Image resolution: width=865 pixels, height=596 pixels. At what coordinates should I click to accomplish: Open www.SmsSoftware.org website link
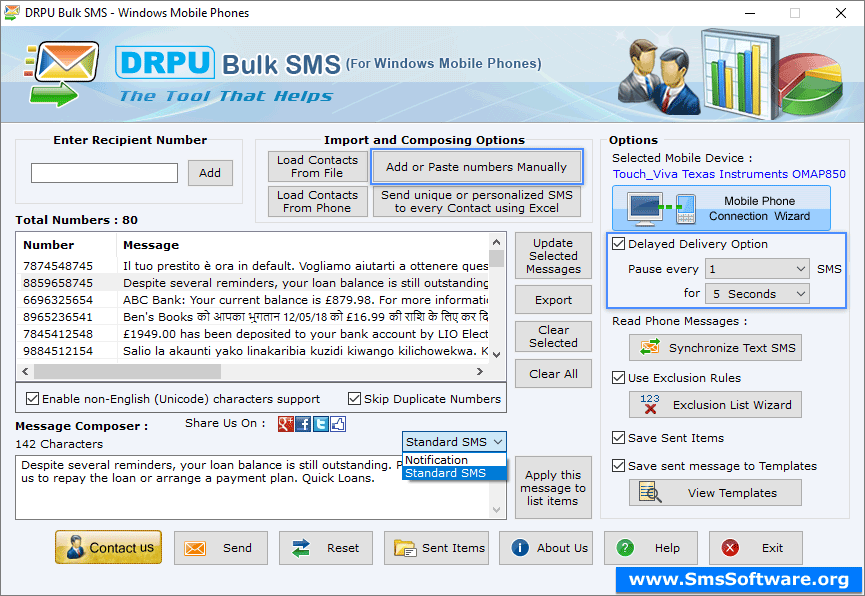coord(739,579)
